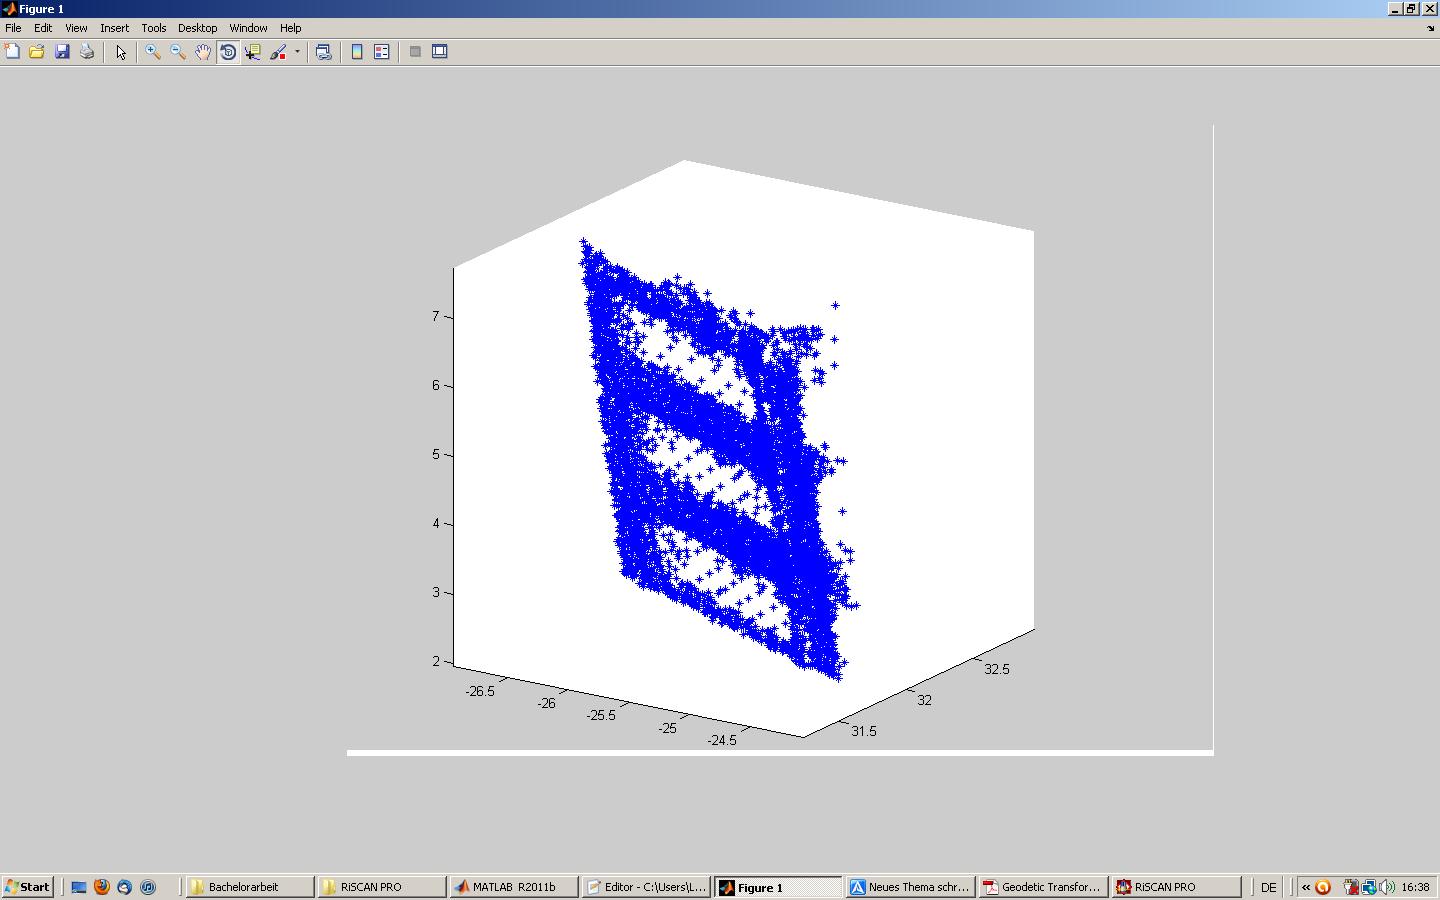Screen dimensions: 1440x900
Task: Pick the Data Cursor tool
Action: (x=253, y=52)
